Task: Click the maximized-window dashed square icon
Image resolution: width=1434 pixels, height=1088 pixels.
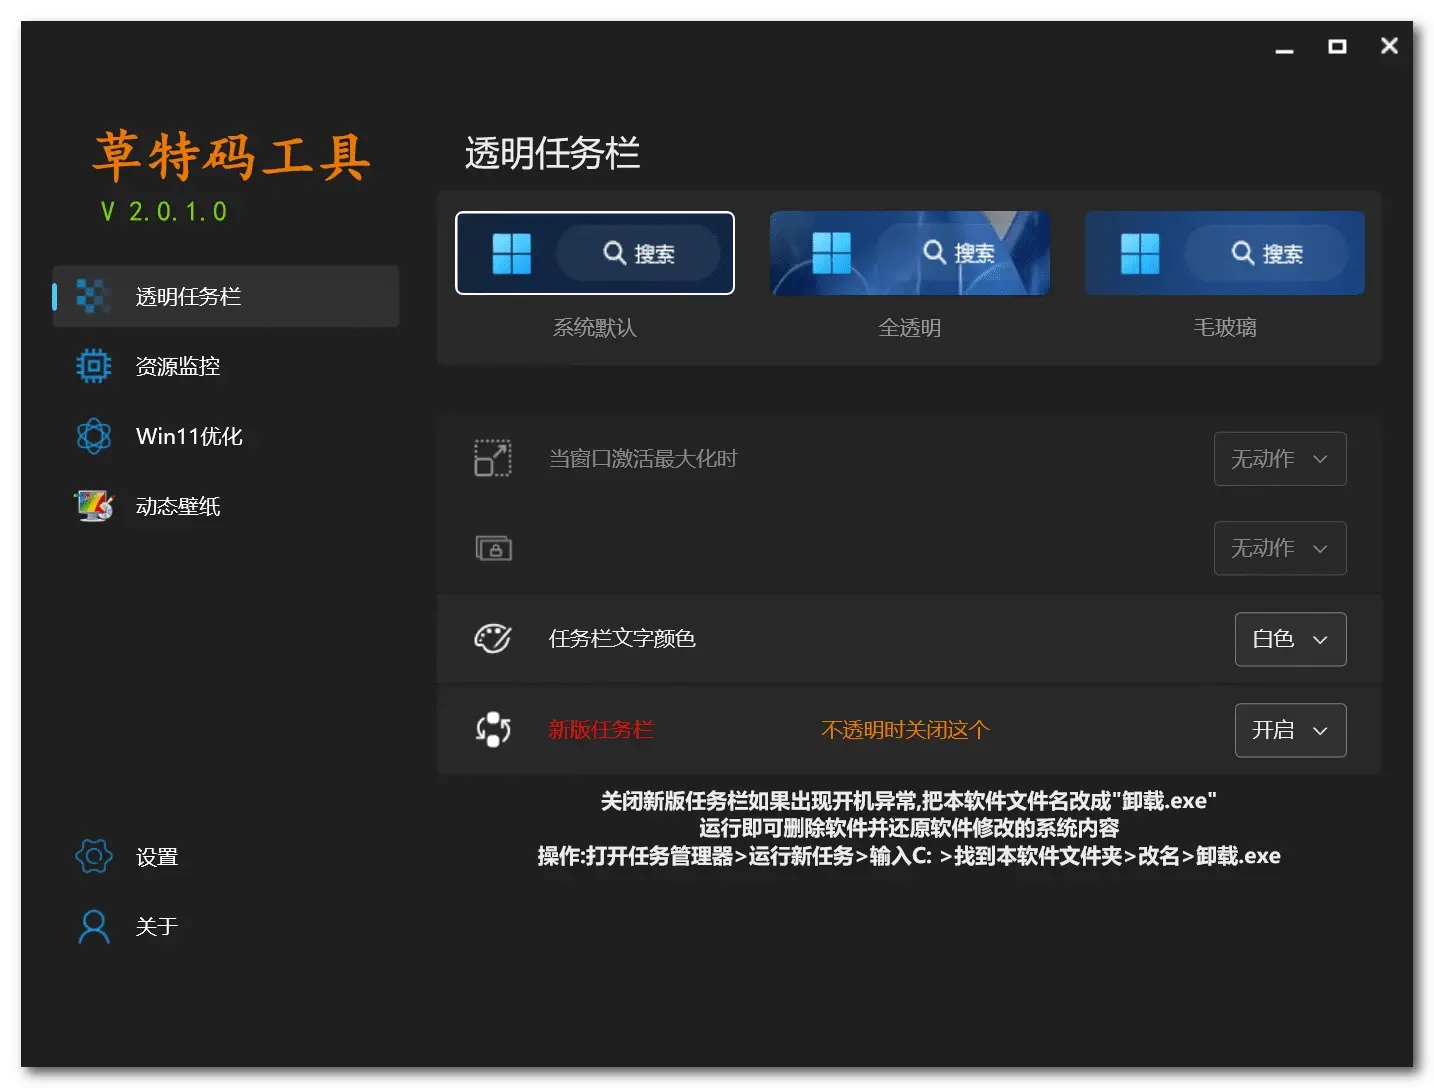Action: point(492,458)
